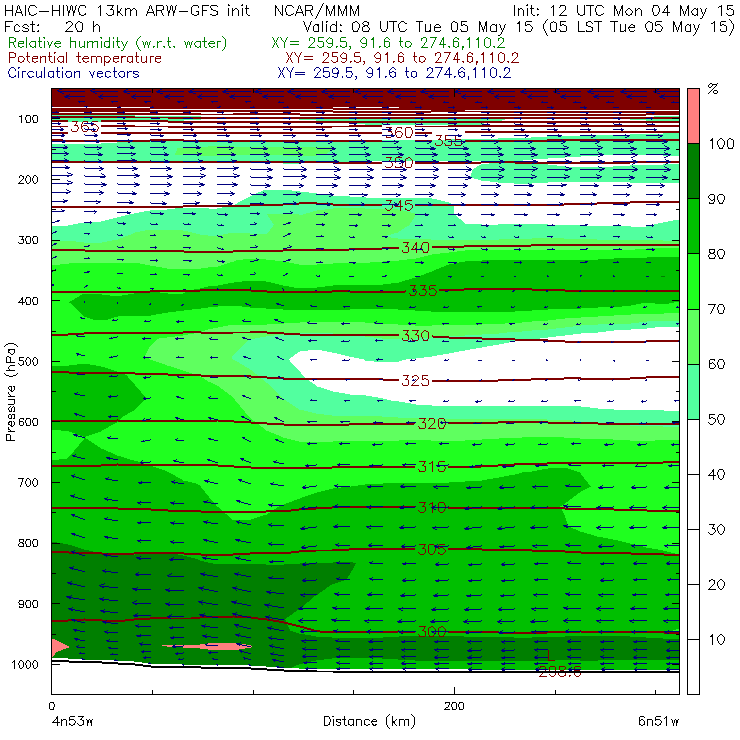Click the '100' colorbar scale label
The width and height of the screenshot is (740, 740).
pos(721,143)
